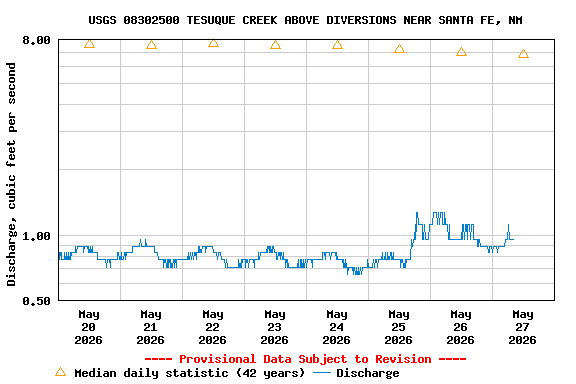Click the 'May 22 2026' date label

[x=213, y=327]
